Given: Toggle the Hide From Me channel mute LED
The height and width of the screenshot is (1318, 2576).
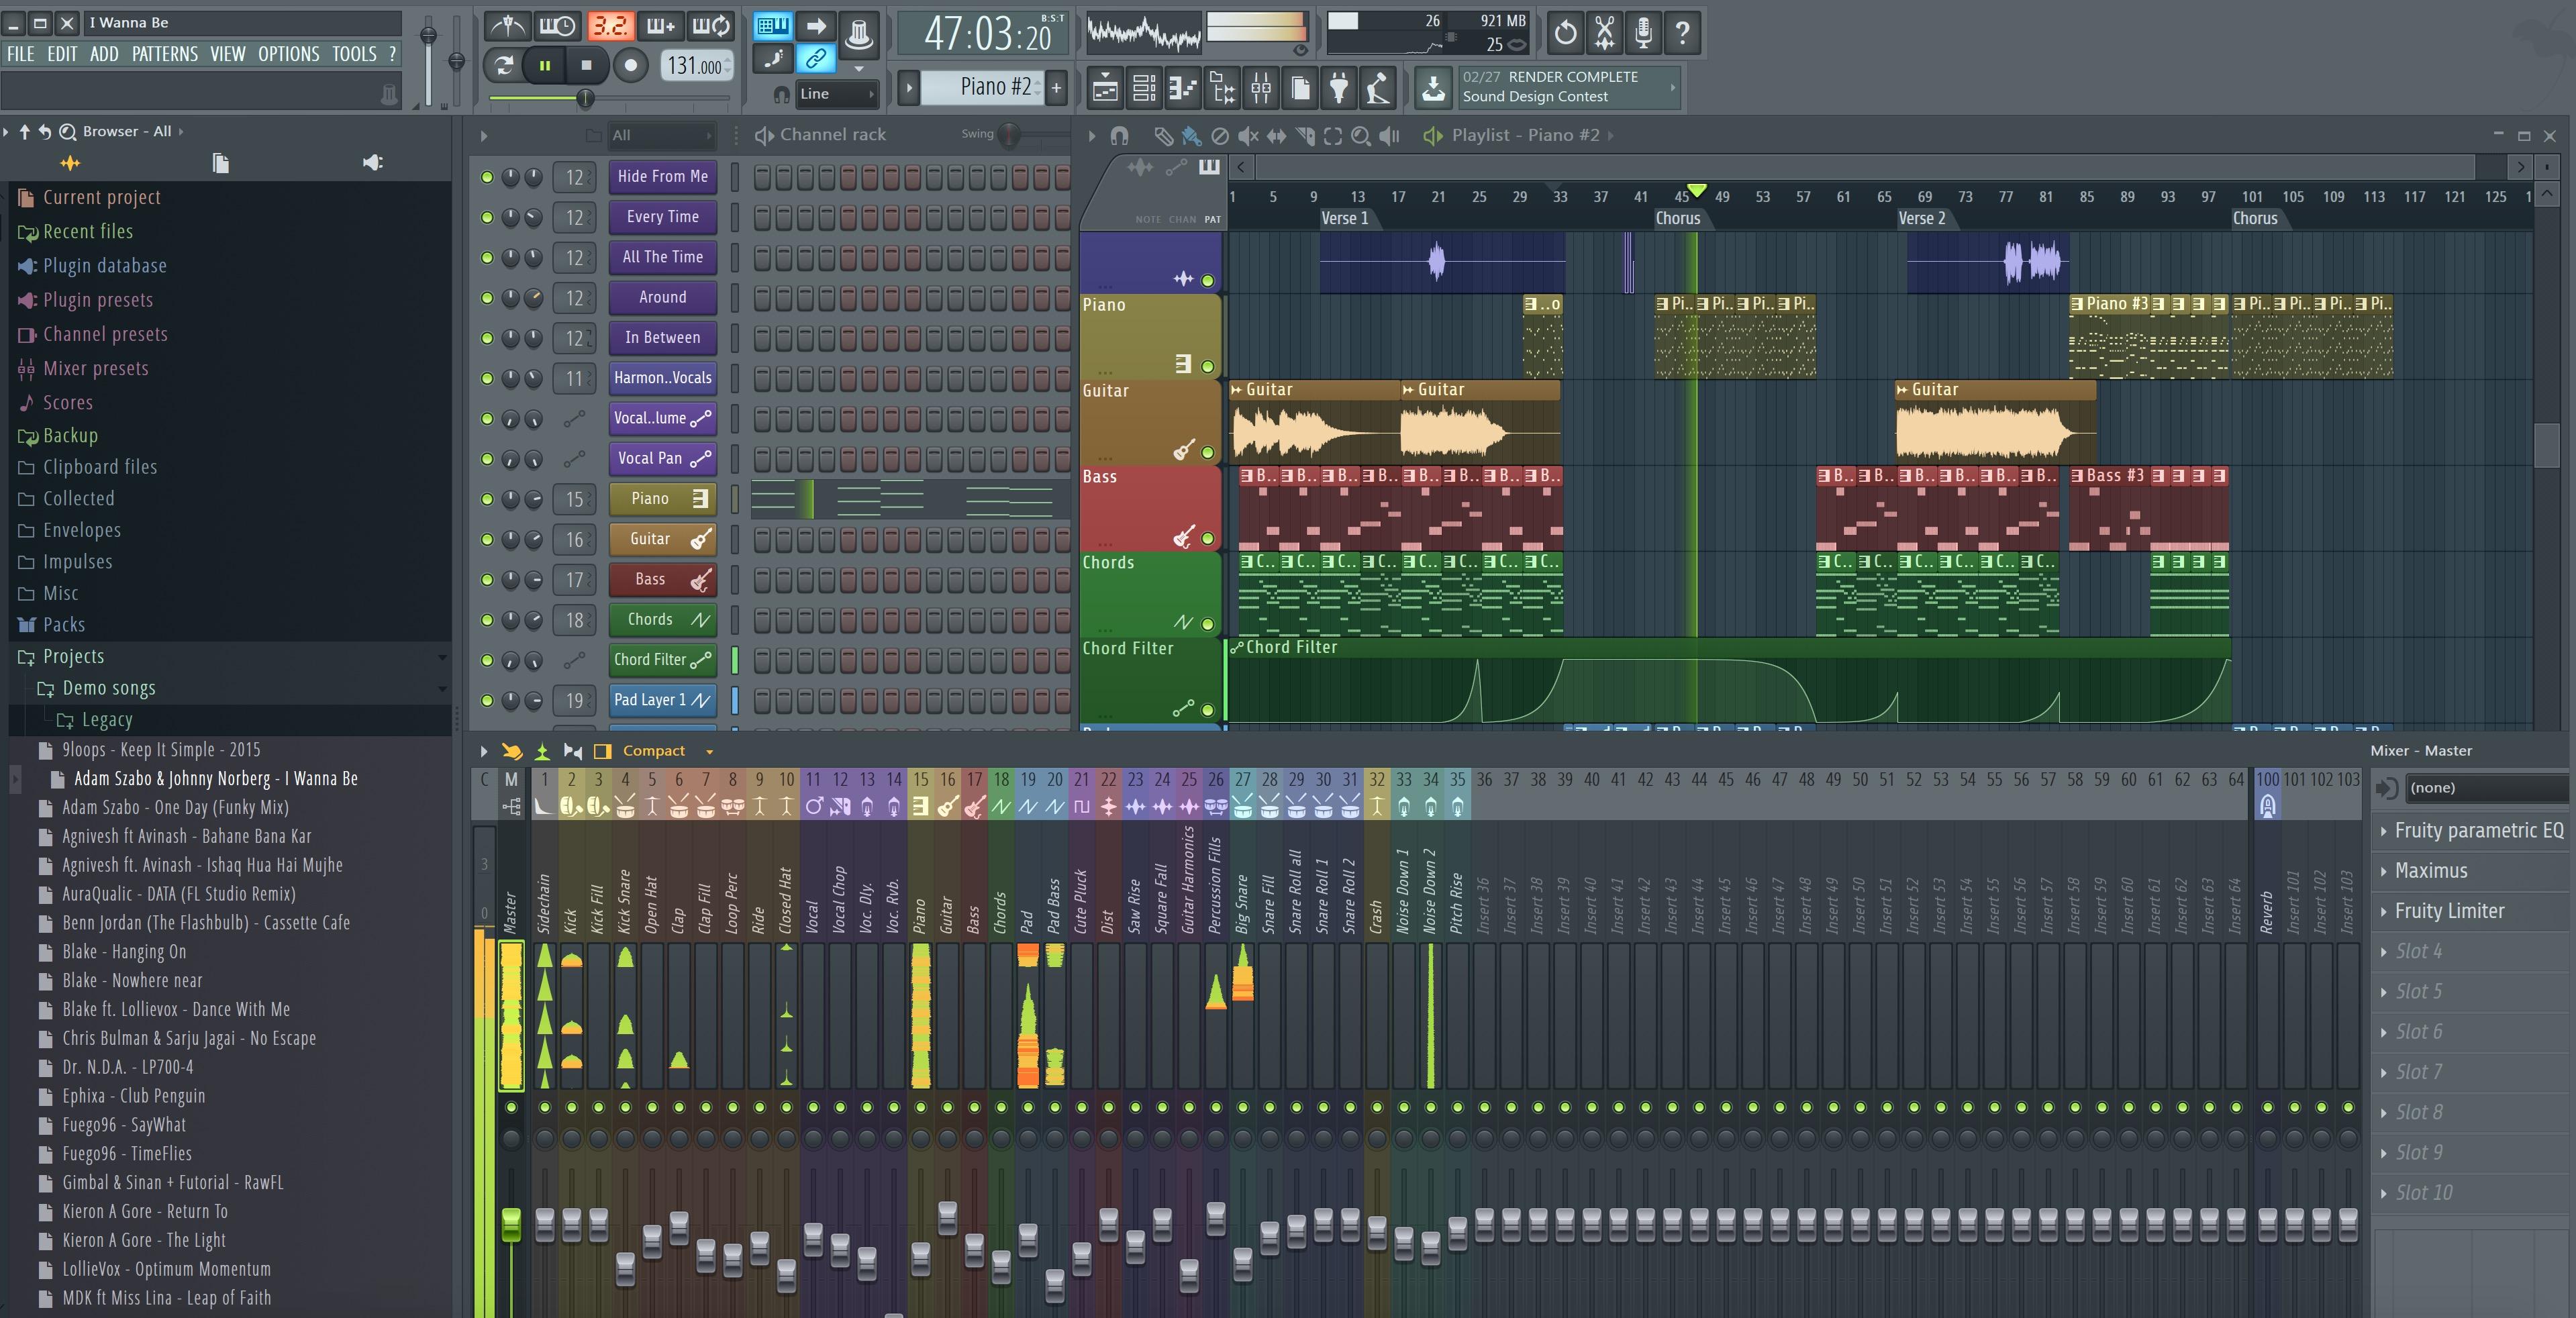Looking at the screenshot, I should (x=487, y=177).
